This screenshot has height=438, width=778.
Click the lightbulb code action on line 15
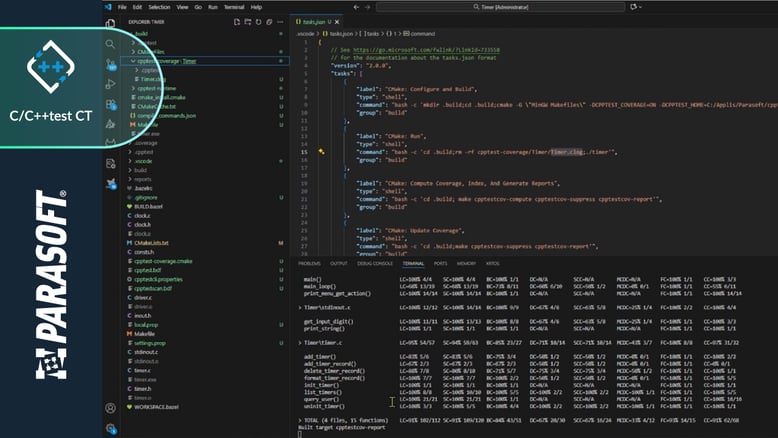pyautogui.click(x=322, y=152)
